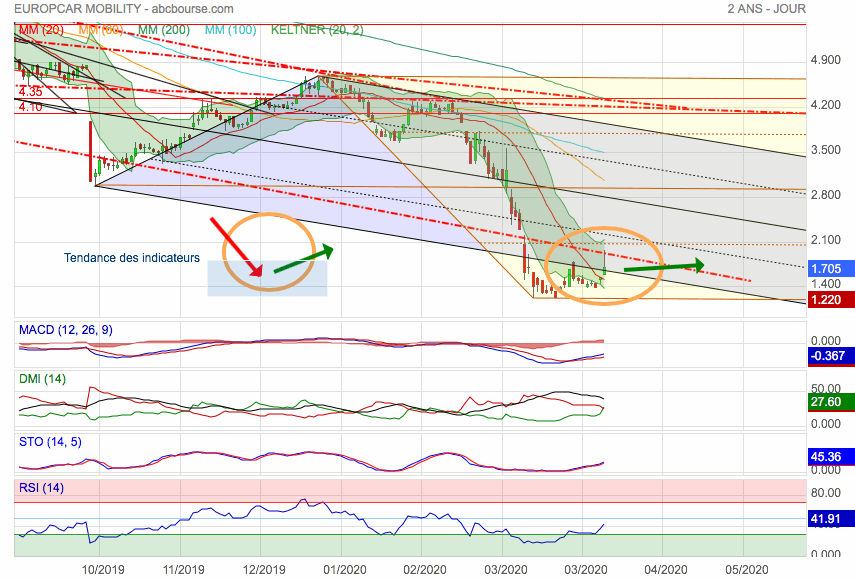Click the 4.10 support level label
The width and height of the screenshot is (855, 580).
(31, 107)
